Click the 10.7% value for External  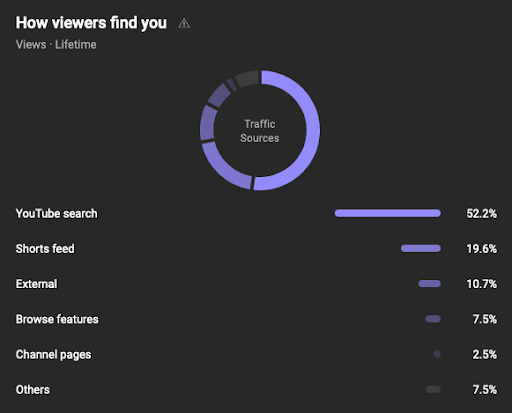(481, 284)
